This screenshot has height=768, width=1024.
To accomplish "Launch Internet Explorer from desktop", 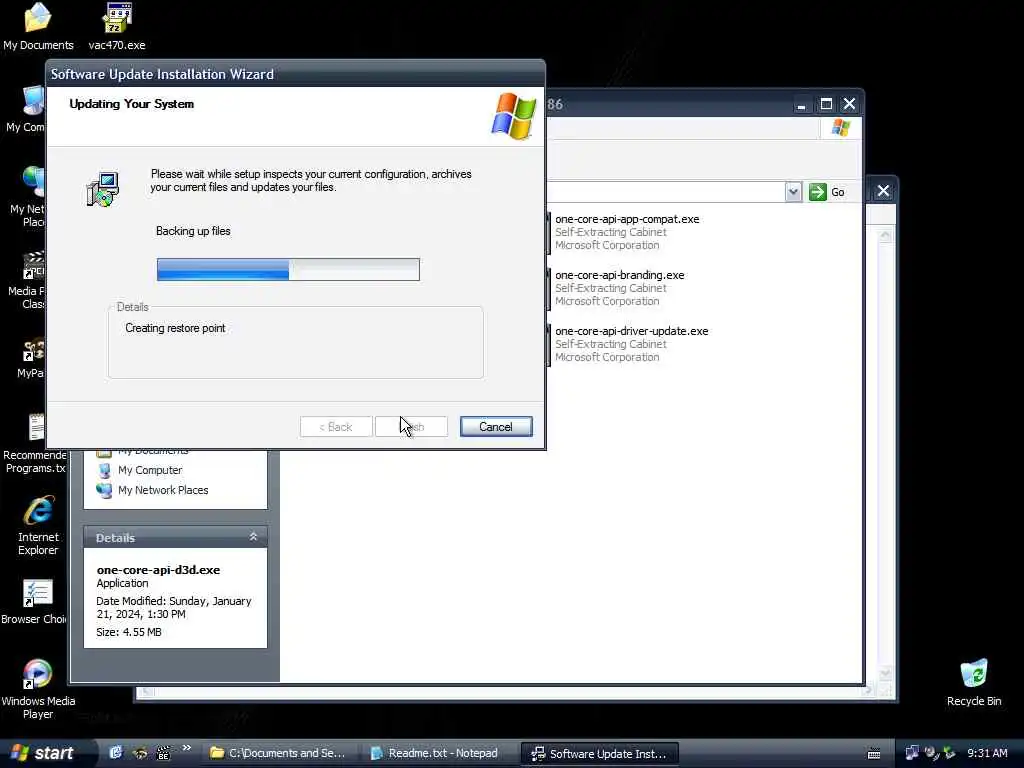I will coord(38,526).
